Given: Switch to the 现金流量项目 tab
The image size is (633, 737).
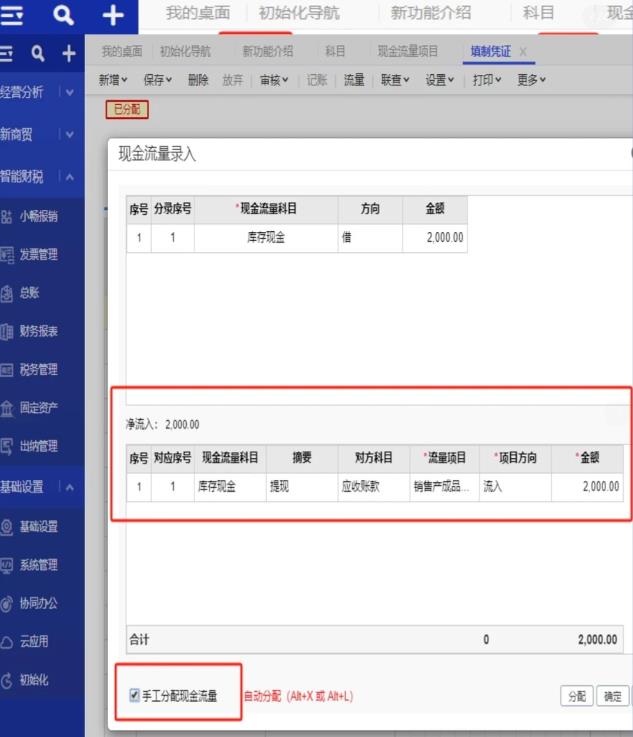Looking at the screenshot, I should [407, 52].
